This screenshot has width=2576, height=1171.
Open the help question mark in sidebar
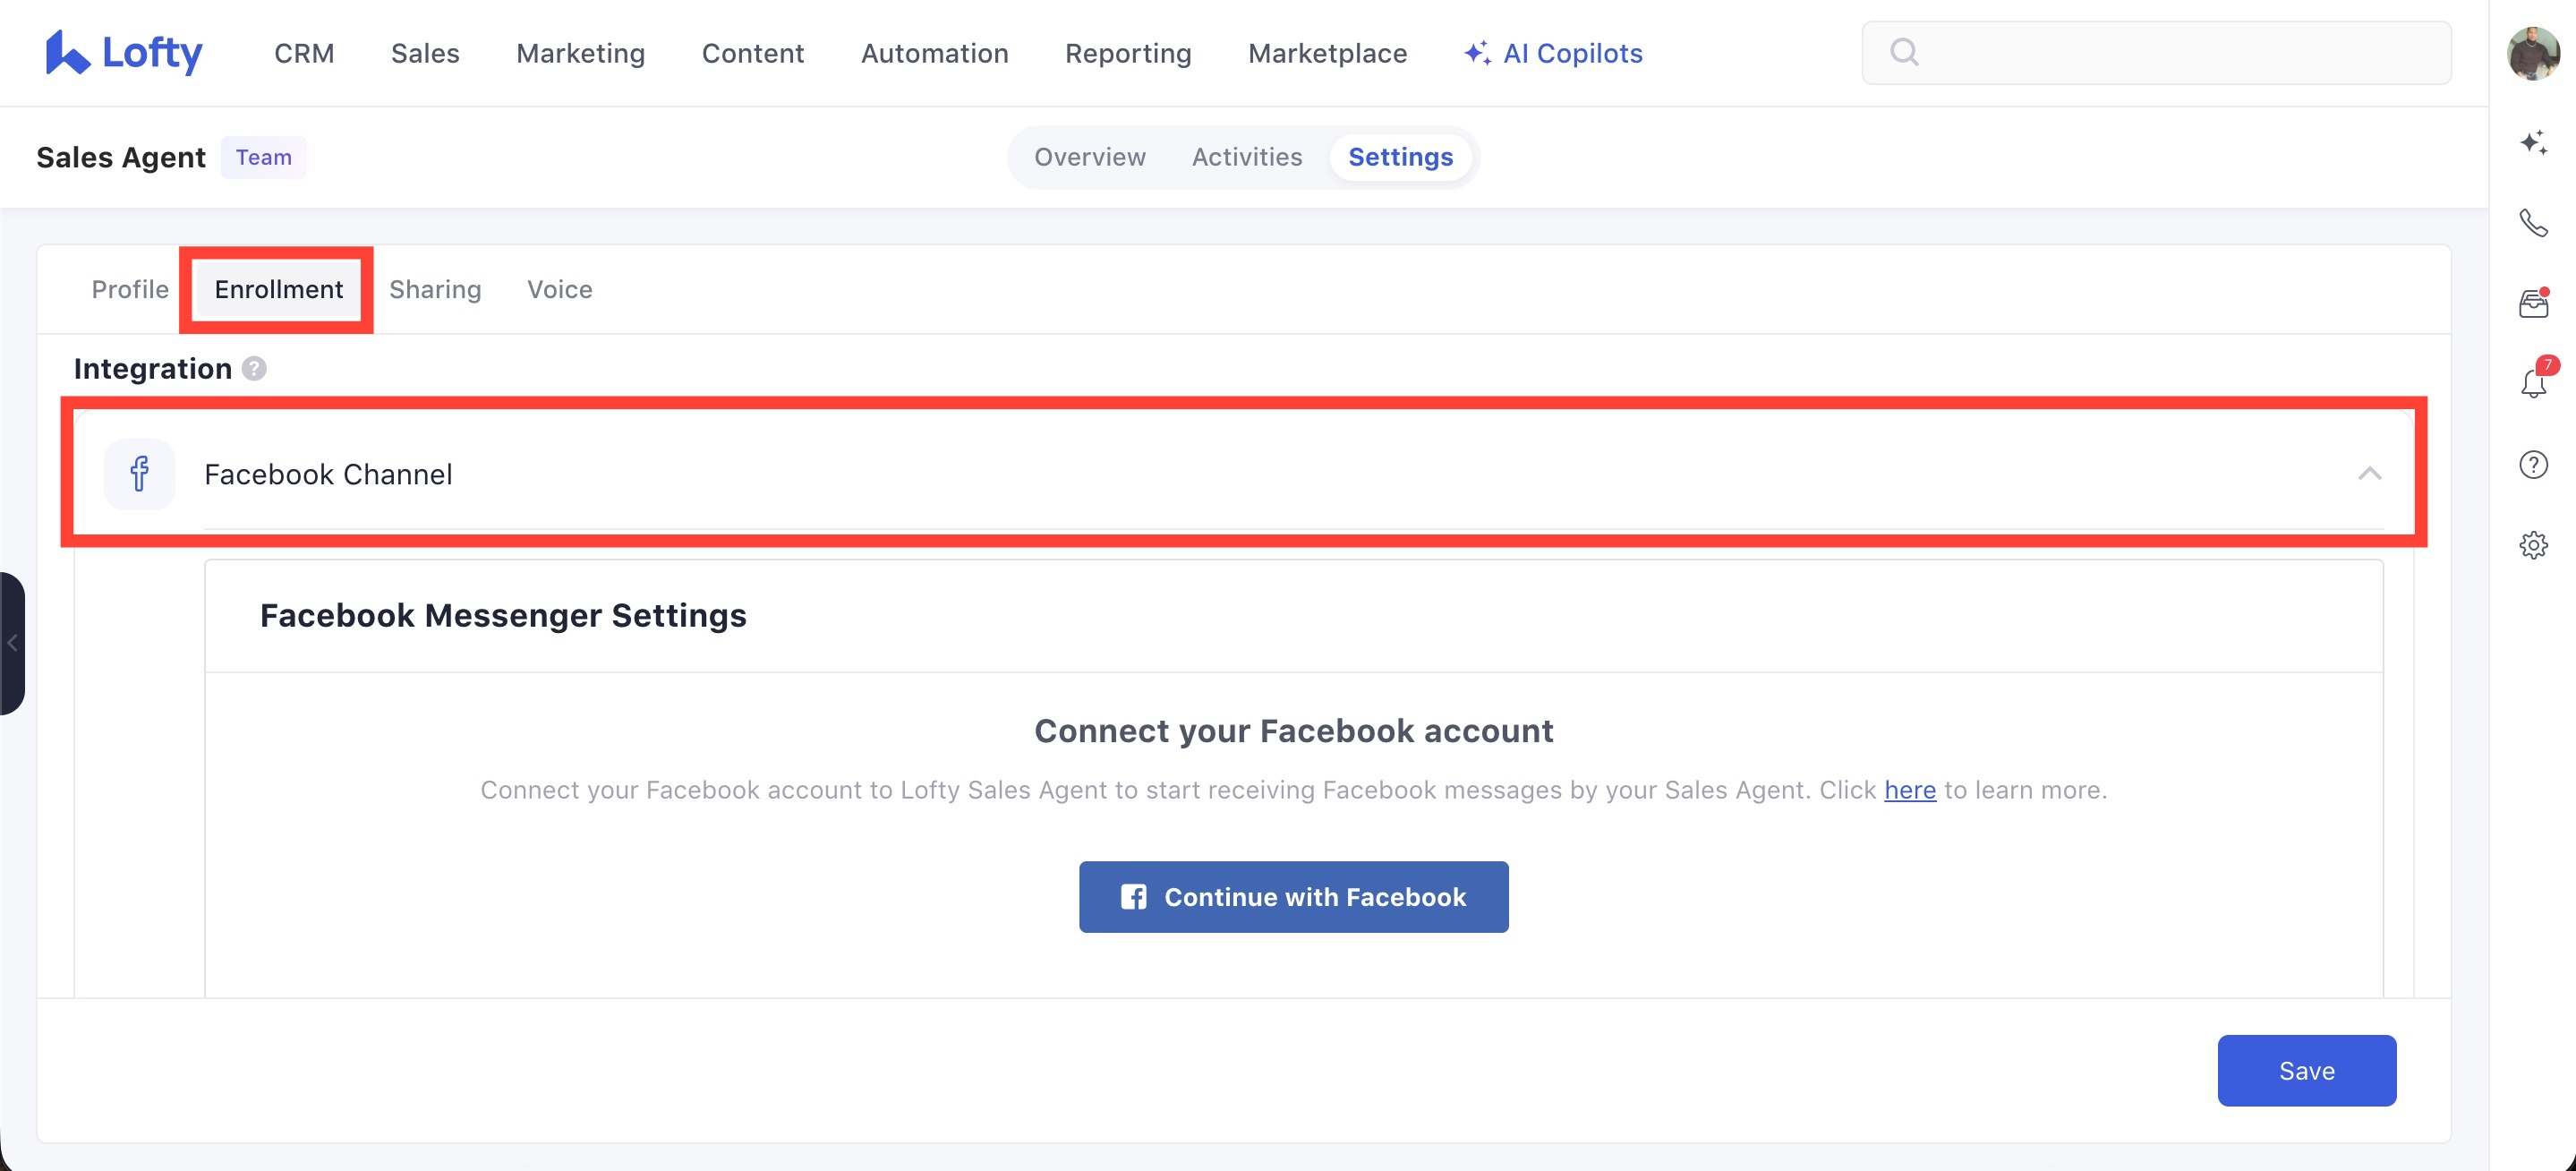point(2533,465)
